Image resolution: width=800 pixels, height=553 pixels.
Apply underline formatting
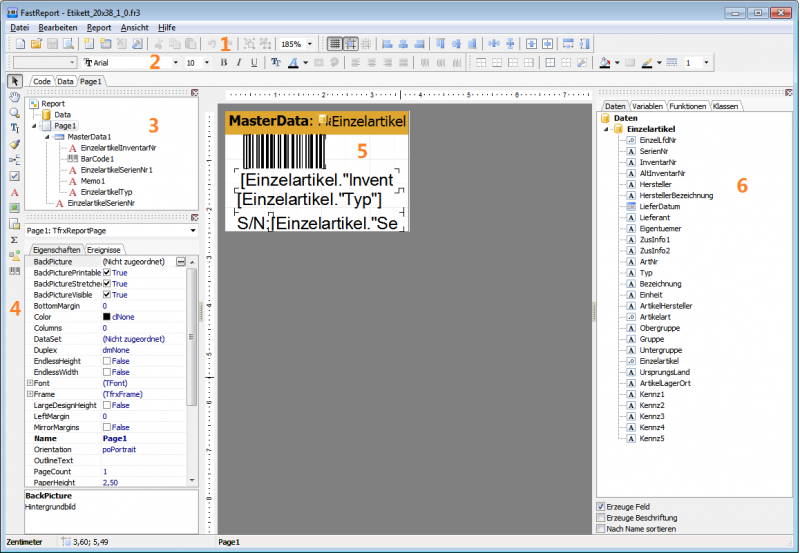254,62
